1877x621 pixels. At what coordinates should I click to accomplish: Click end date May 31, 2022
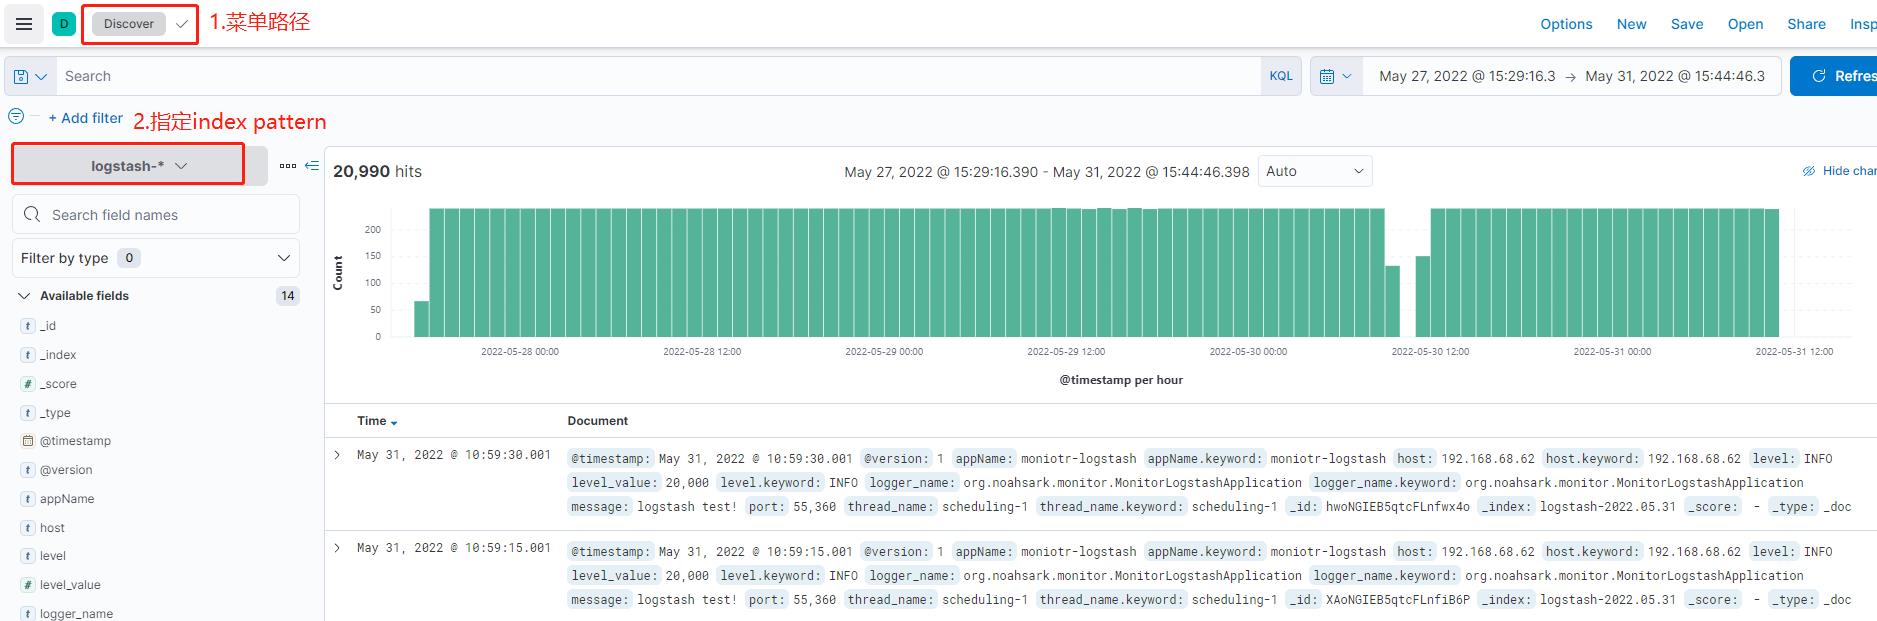[x=1675, y=76]
